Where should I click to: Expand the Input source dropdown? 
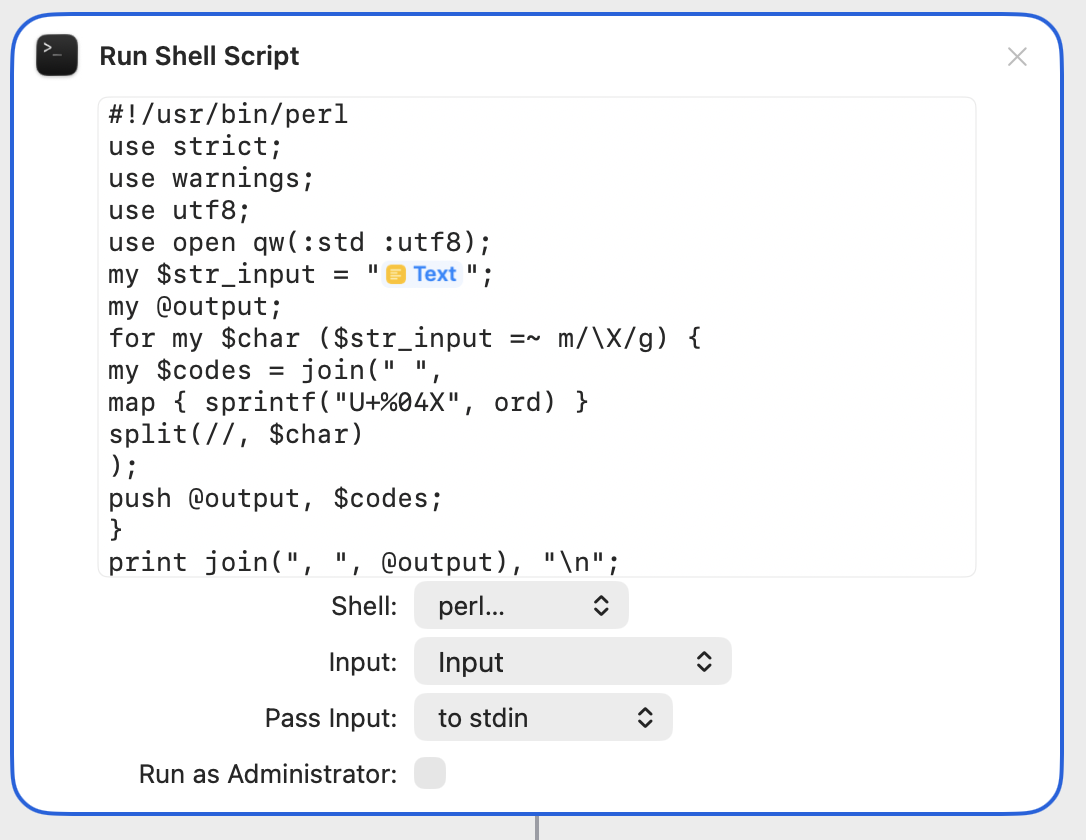[573, 662]
